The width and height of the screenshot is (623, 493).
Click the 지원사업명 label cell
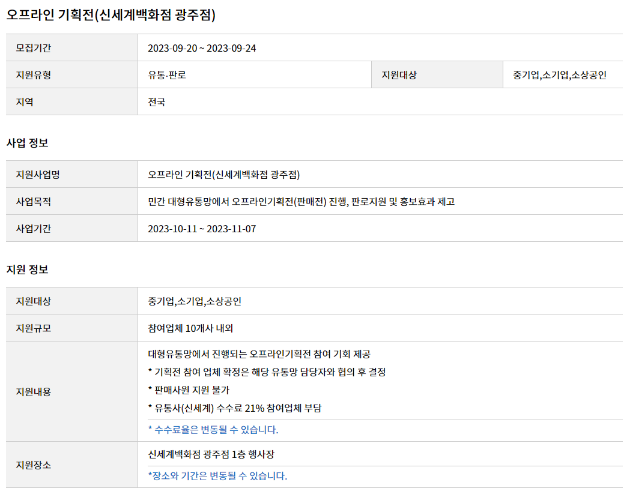coord(72,174)
